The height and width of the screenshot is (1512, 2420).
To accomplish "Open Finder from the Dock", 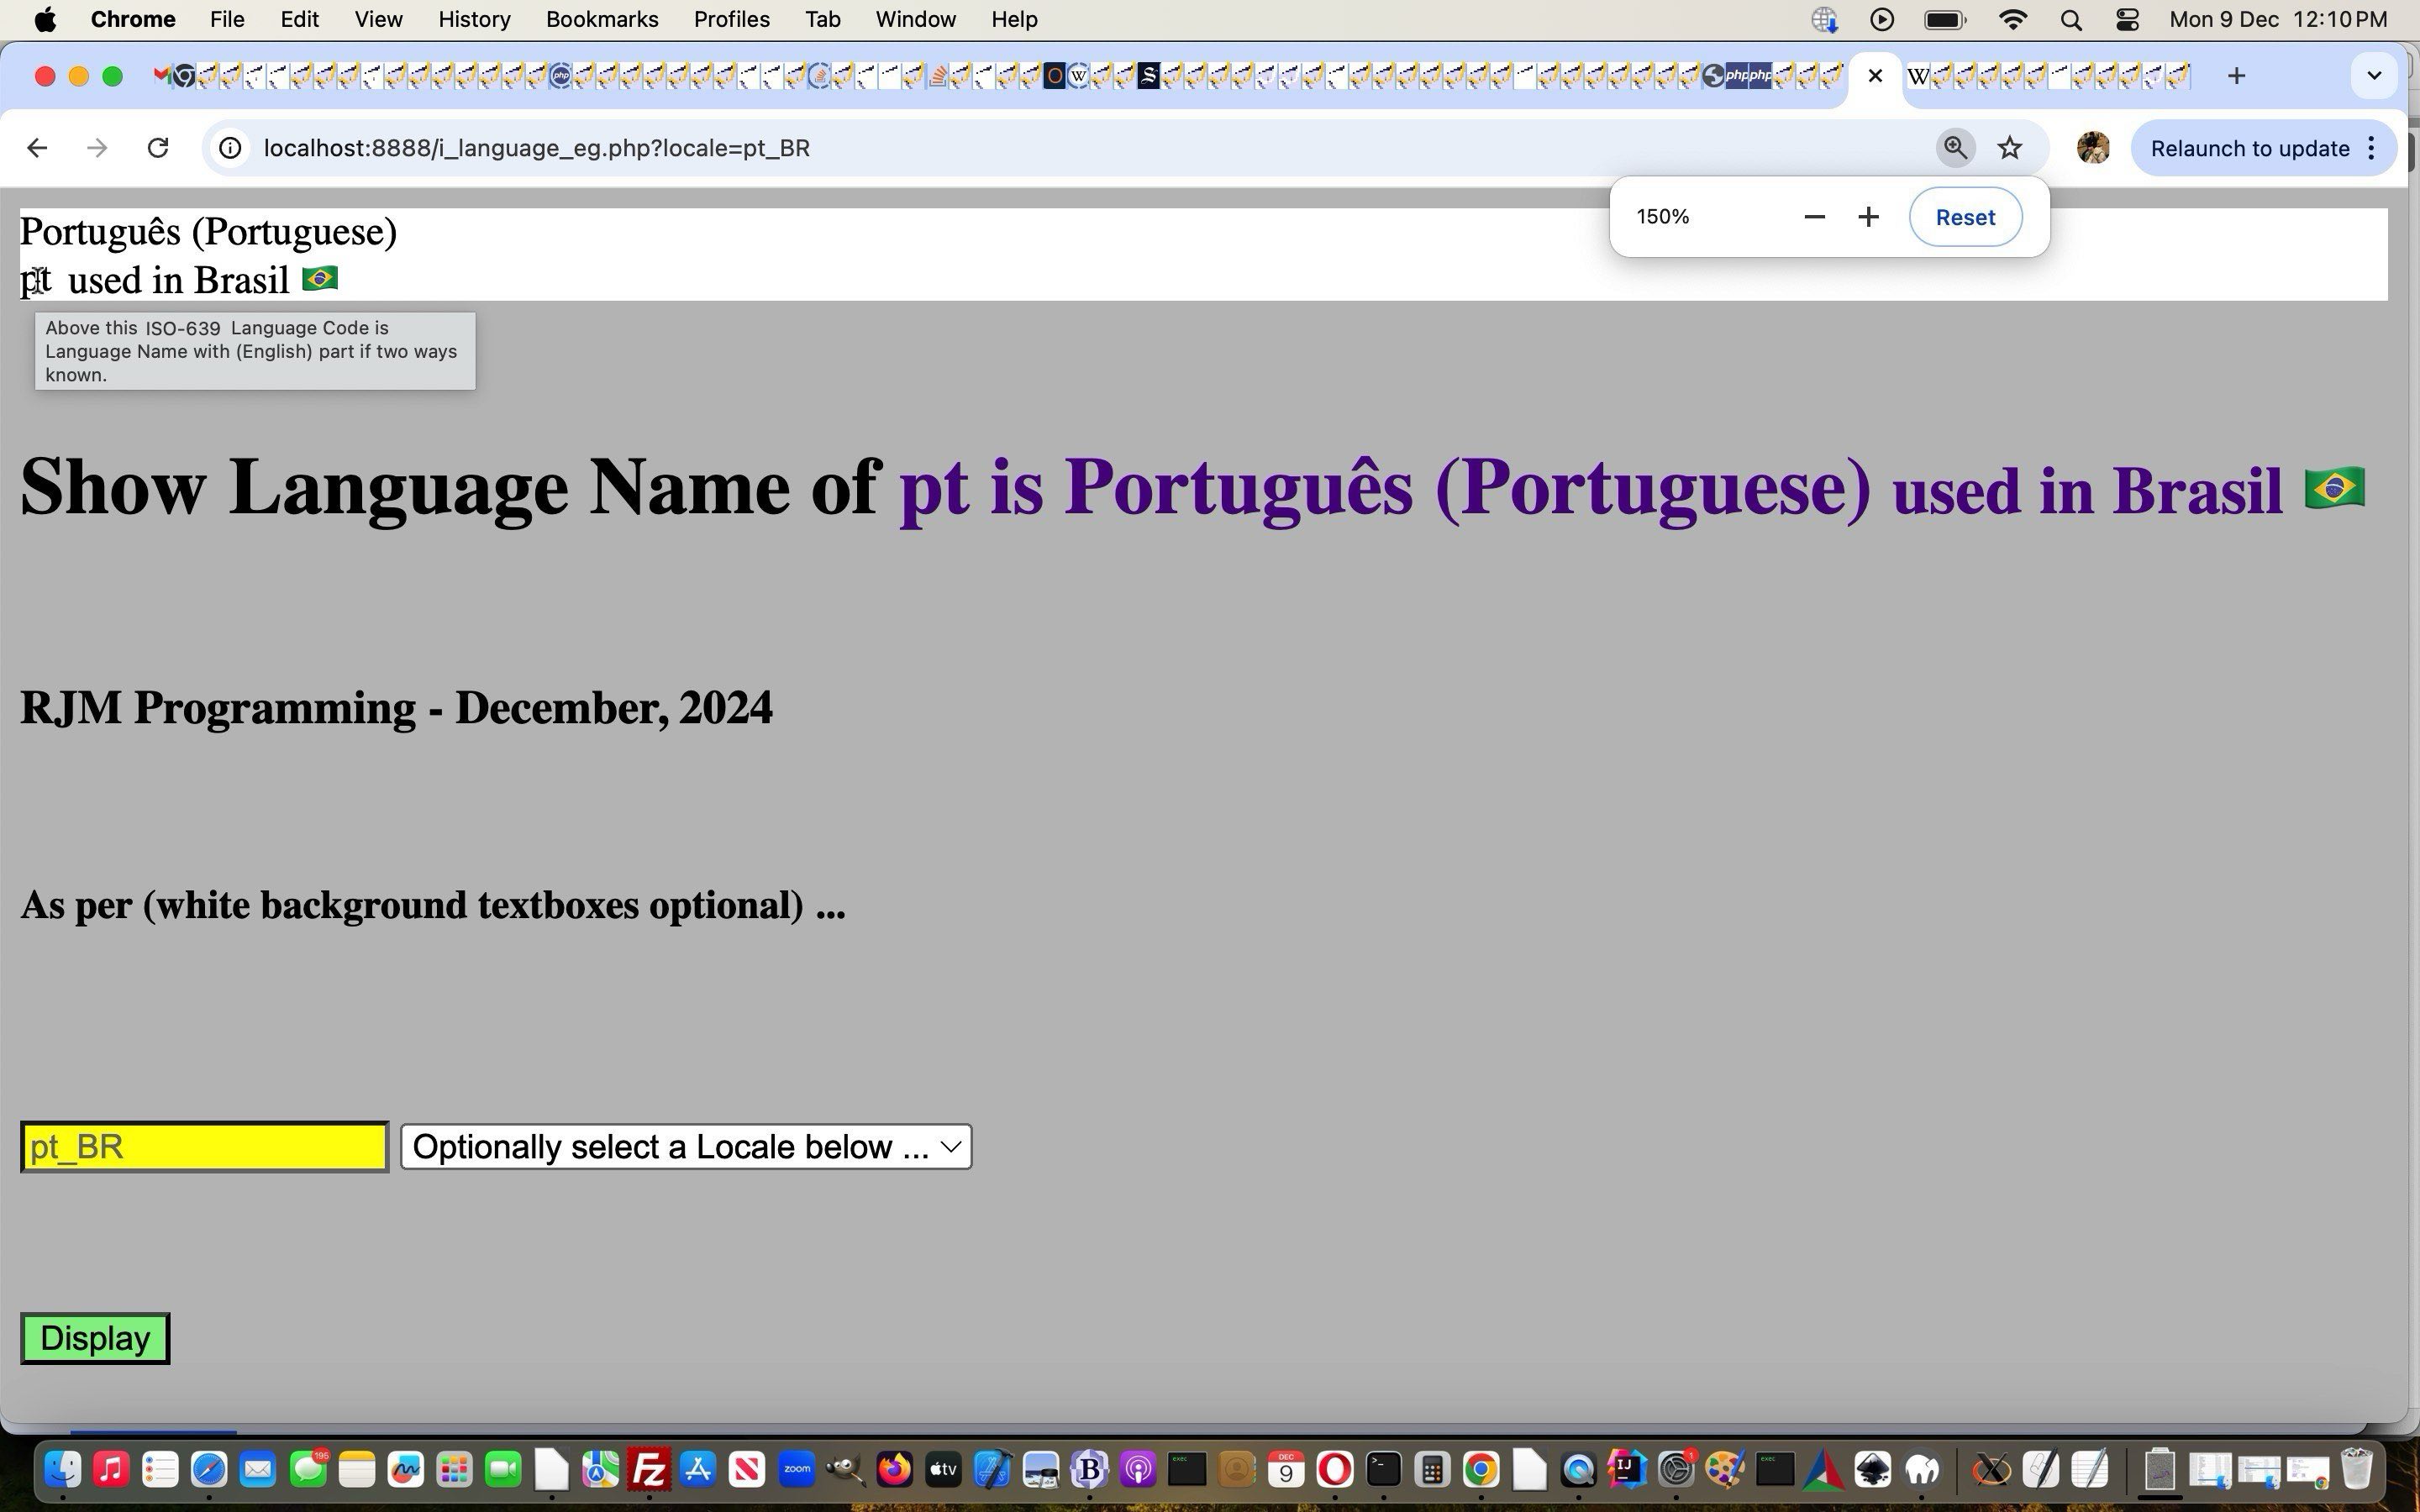I will tap(62, 1470).
